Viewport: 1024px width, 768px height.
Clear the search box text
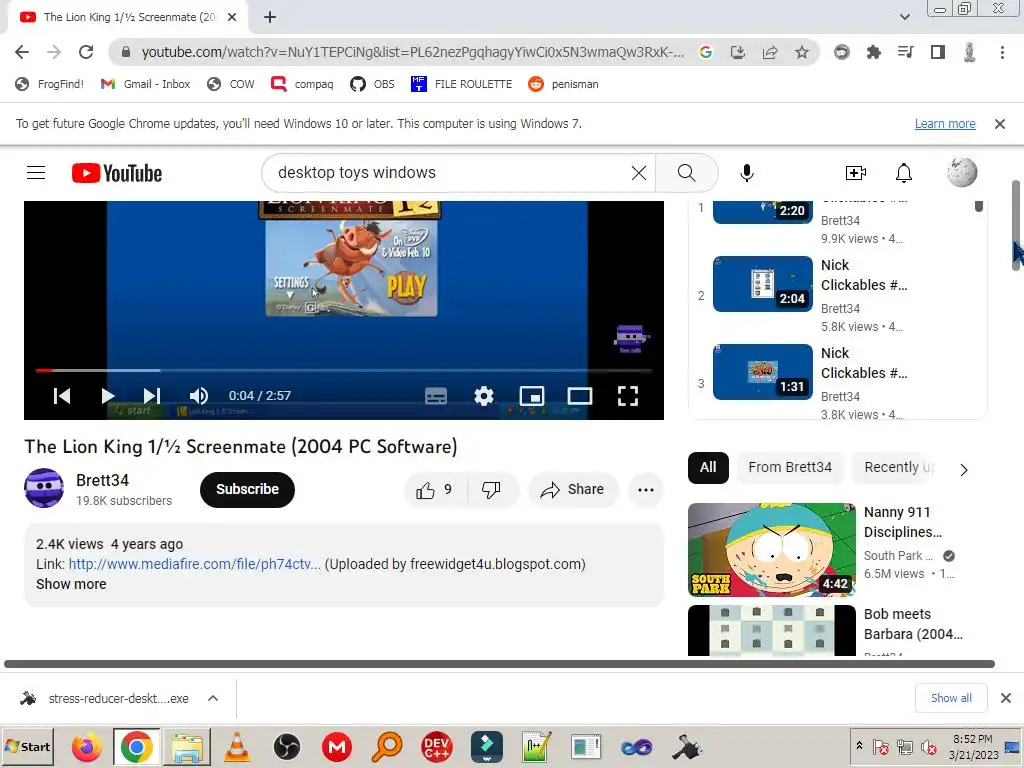(639, 173)
